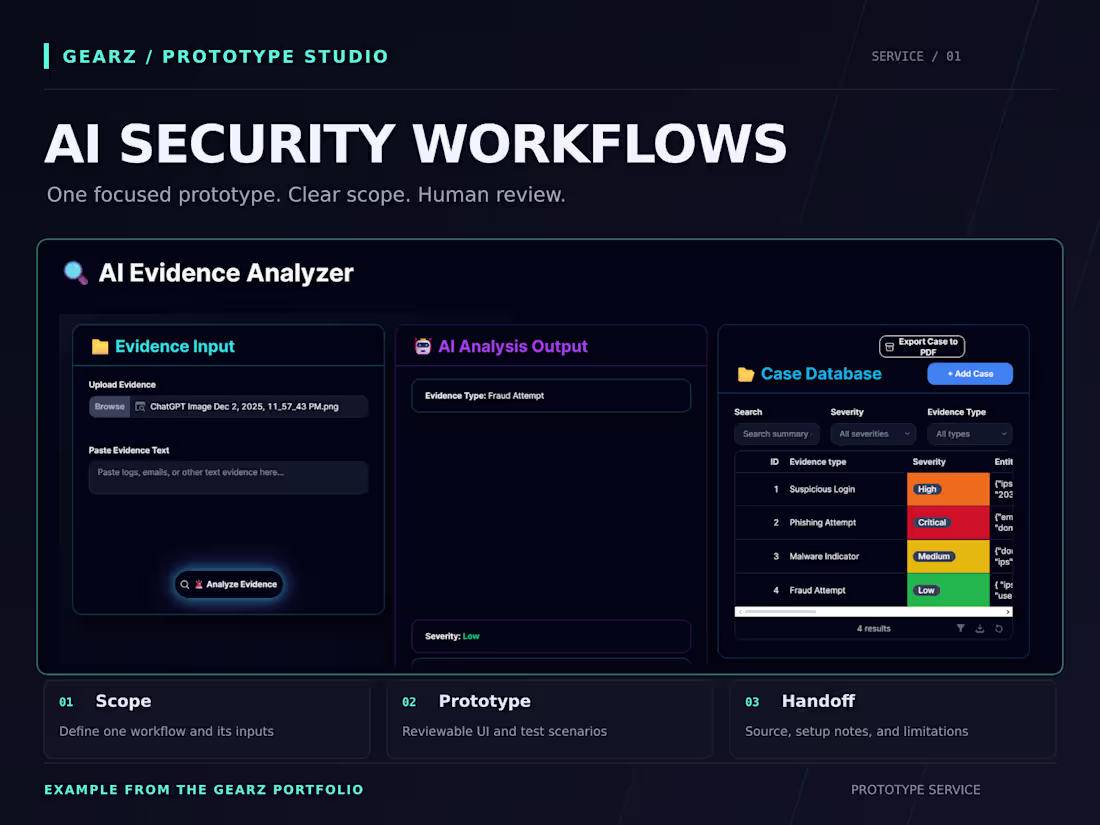Image resolution: width=1100 pixels, height=825 pixels.
Task: Click the Evidence Input folder icon
Action: [x=100, y=347]
